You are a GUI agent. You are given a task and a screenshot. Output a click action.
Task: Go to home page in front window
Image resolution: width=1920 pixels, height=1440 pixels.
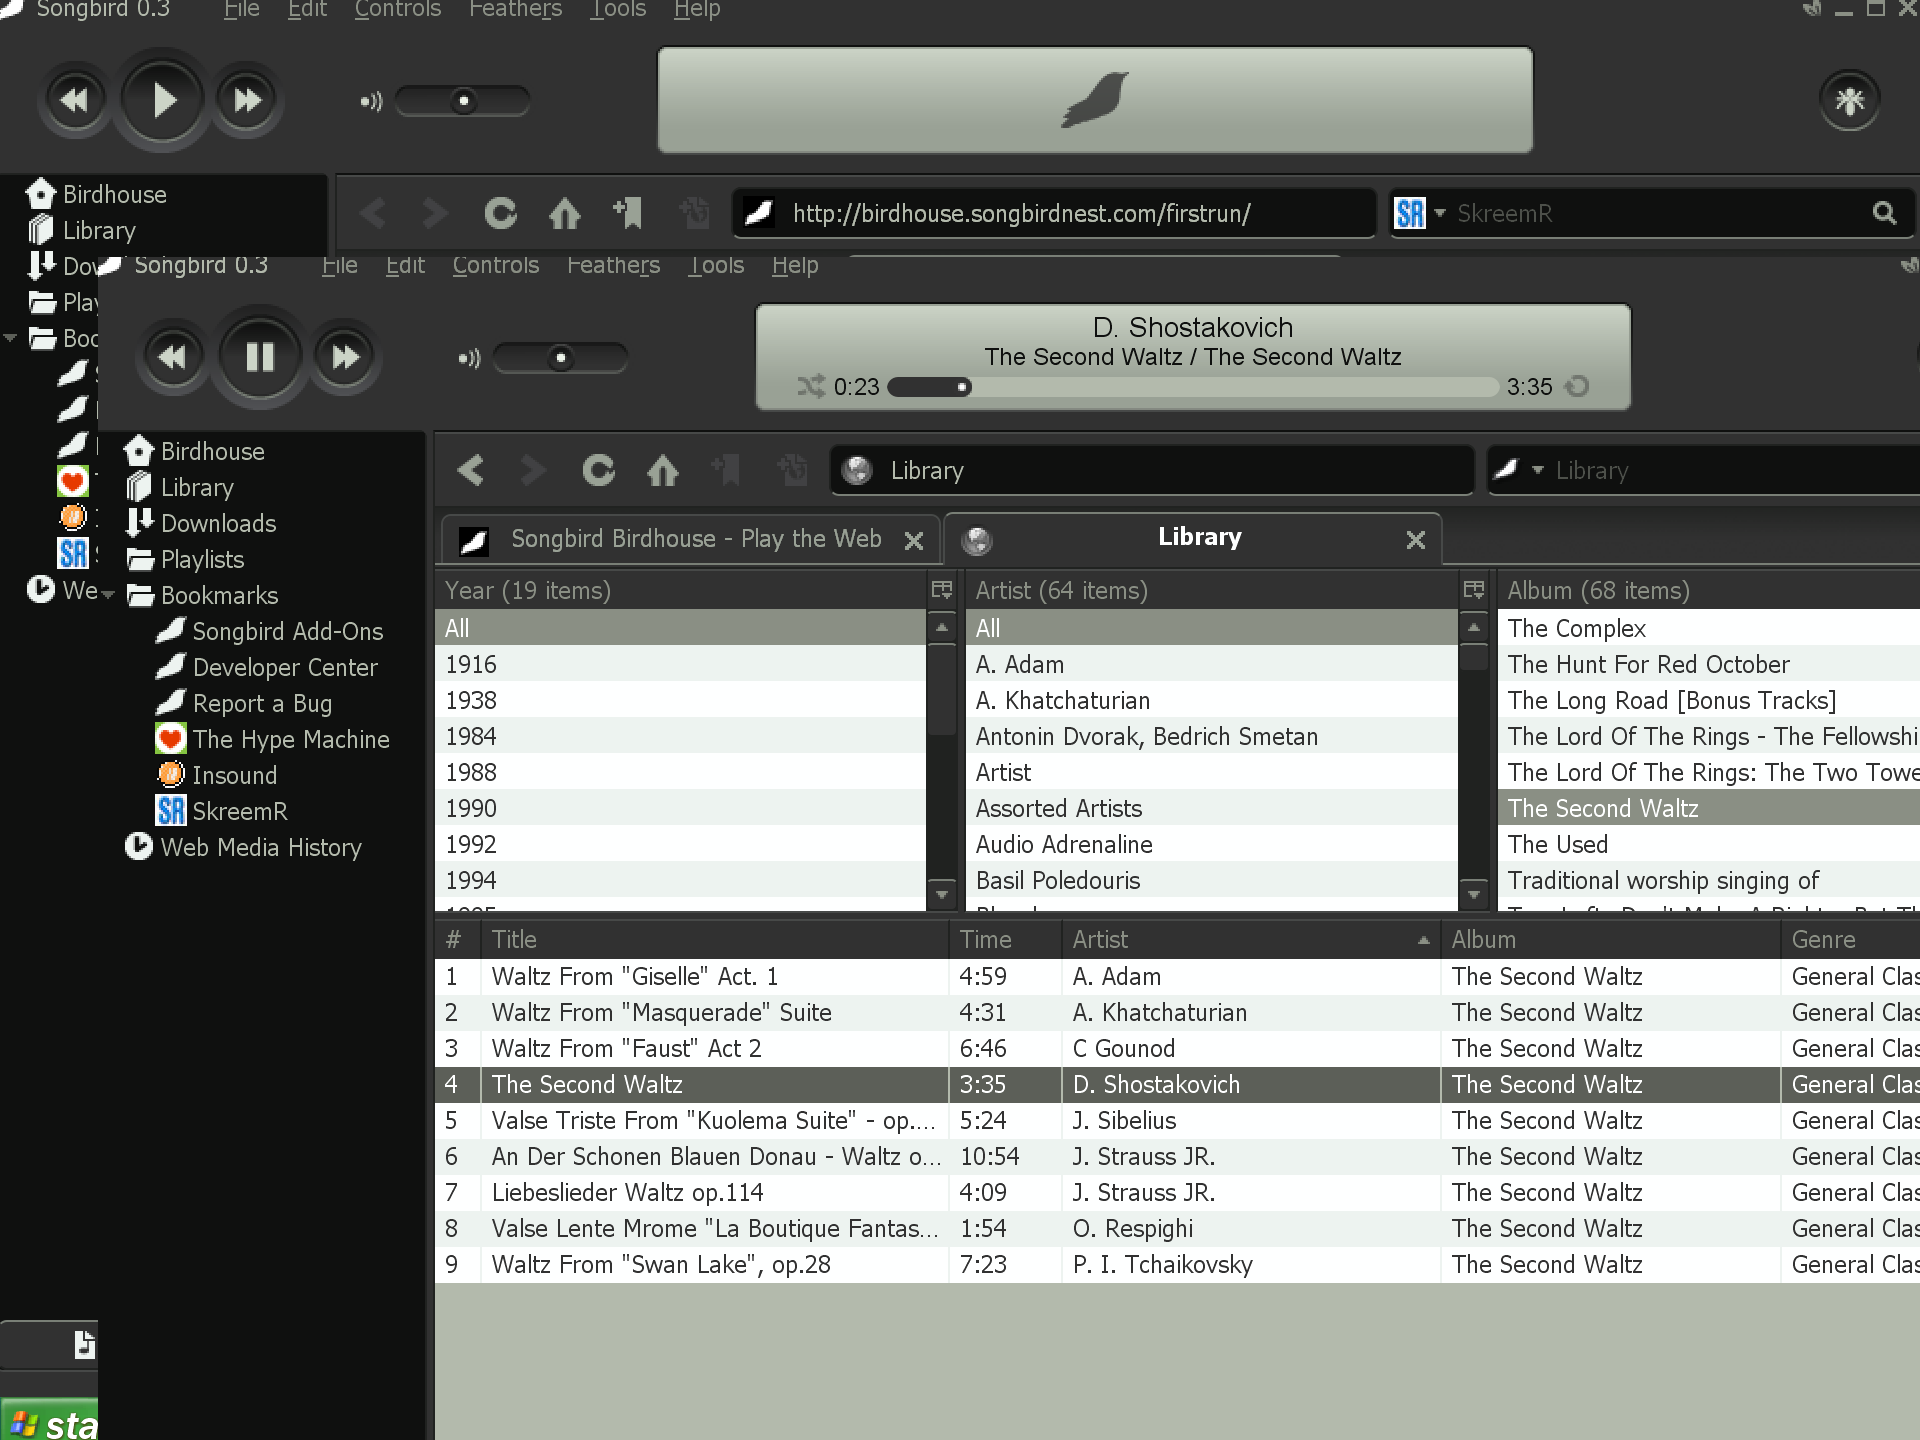click(x=663, y=470)
